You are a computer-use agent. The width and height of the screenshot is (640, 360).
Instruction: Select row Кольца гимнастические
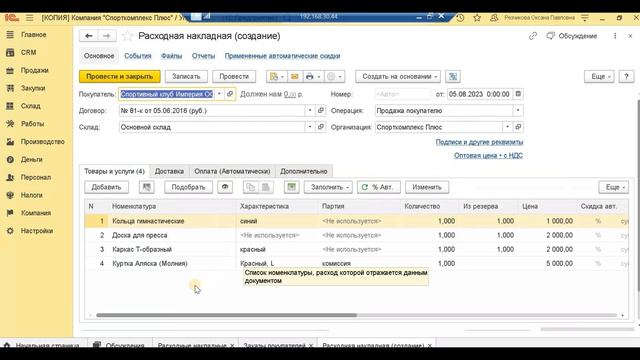click(x=356, y=221)
